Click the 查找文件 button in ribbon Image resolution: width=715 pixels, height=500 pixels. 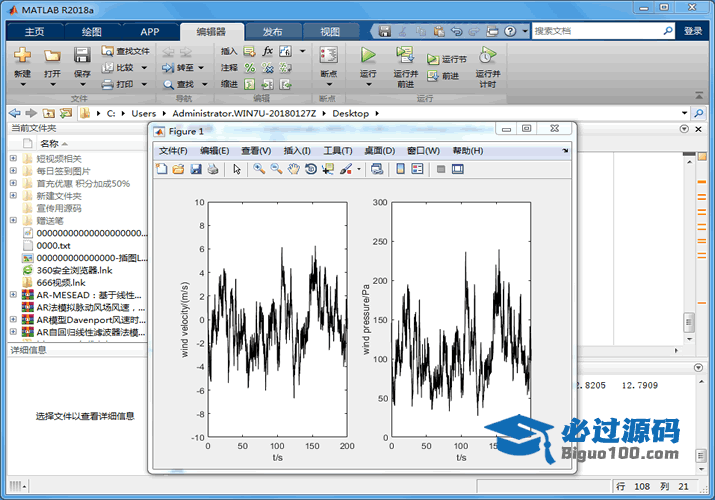point(125,50)
